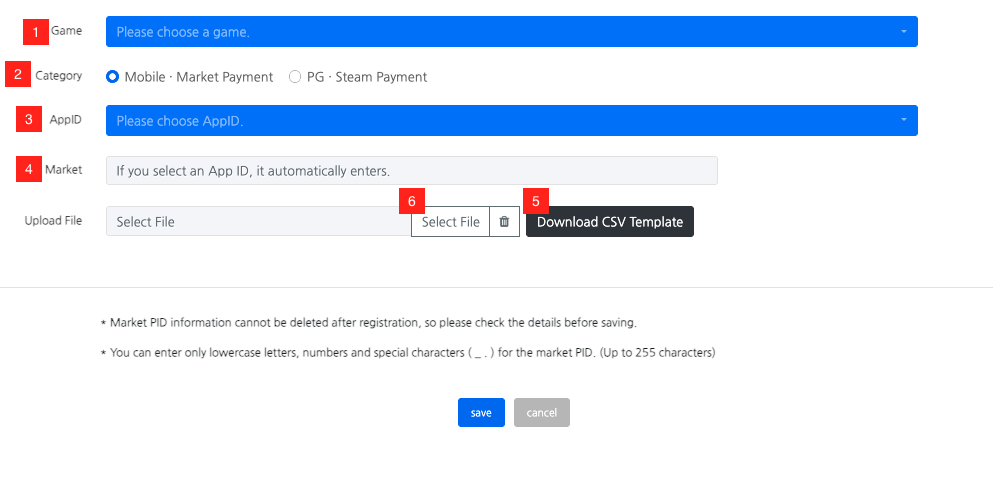Click red marker number 5 above Download button

tap(535, 200)
